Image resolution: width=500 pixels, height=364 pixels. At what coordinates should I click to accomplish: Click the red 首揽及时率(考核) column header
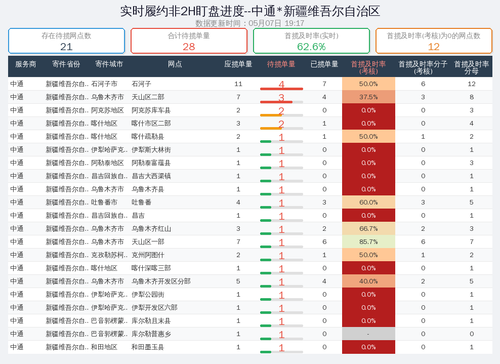pyautogui.click(x=368, y=67)
